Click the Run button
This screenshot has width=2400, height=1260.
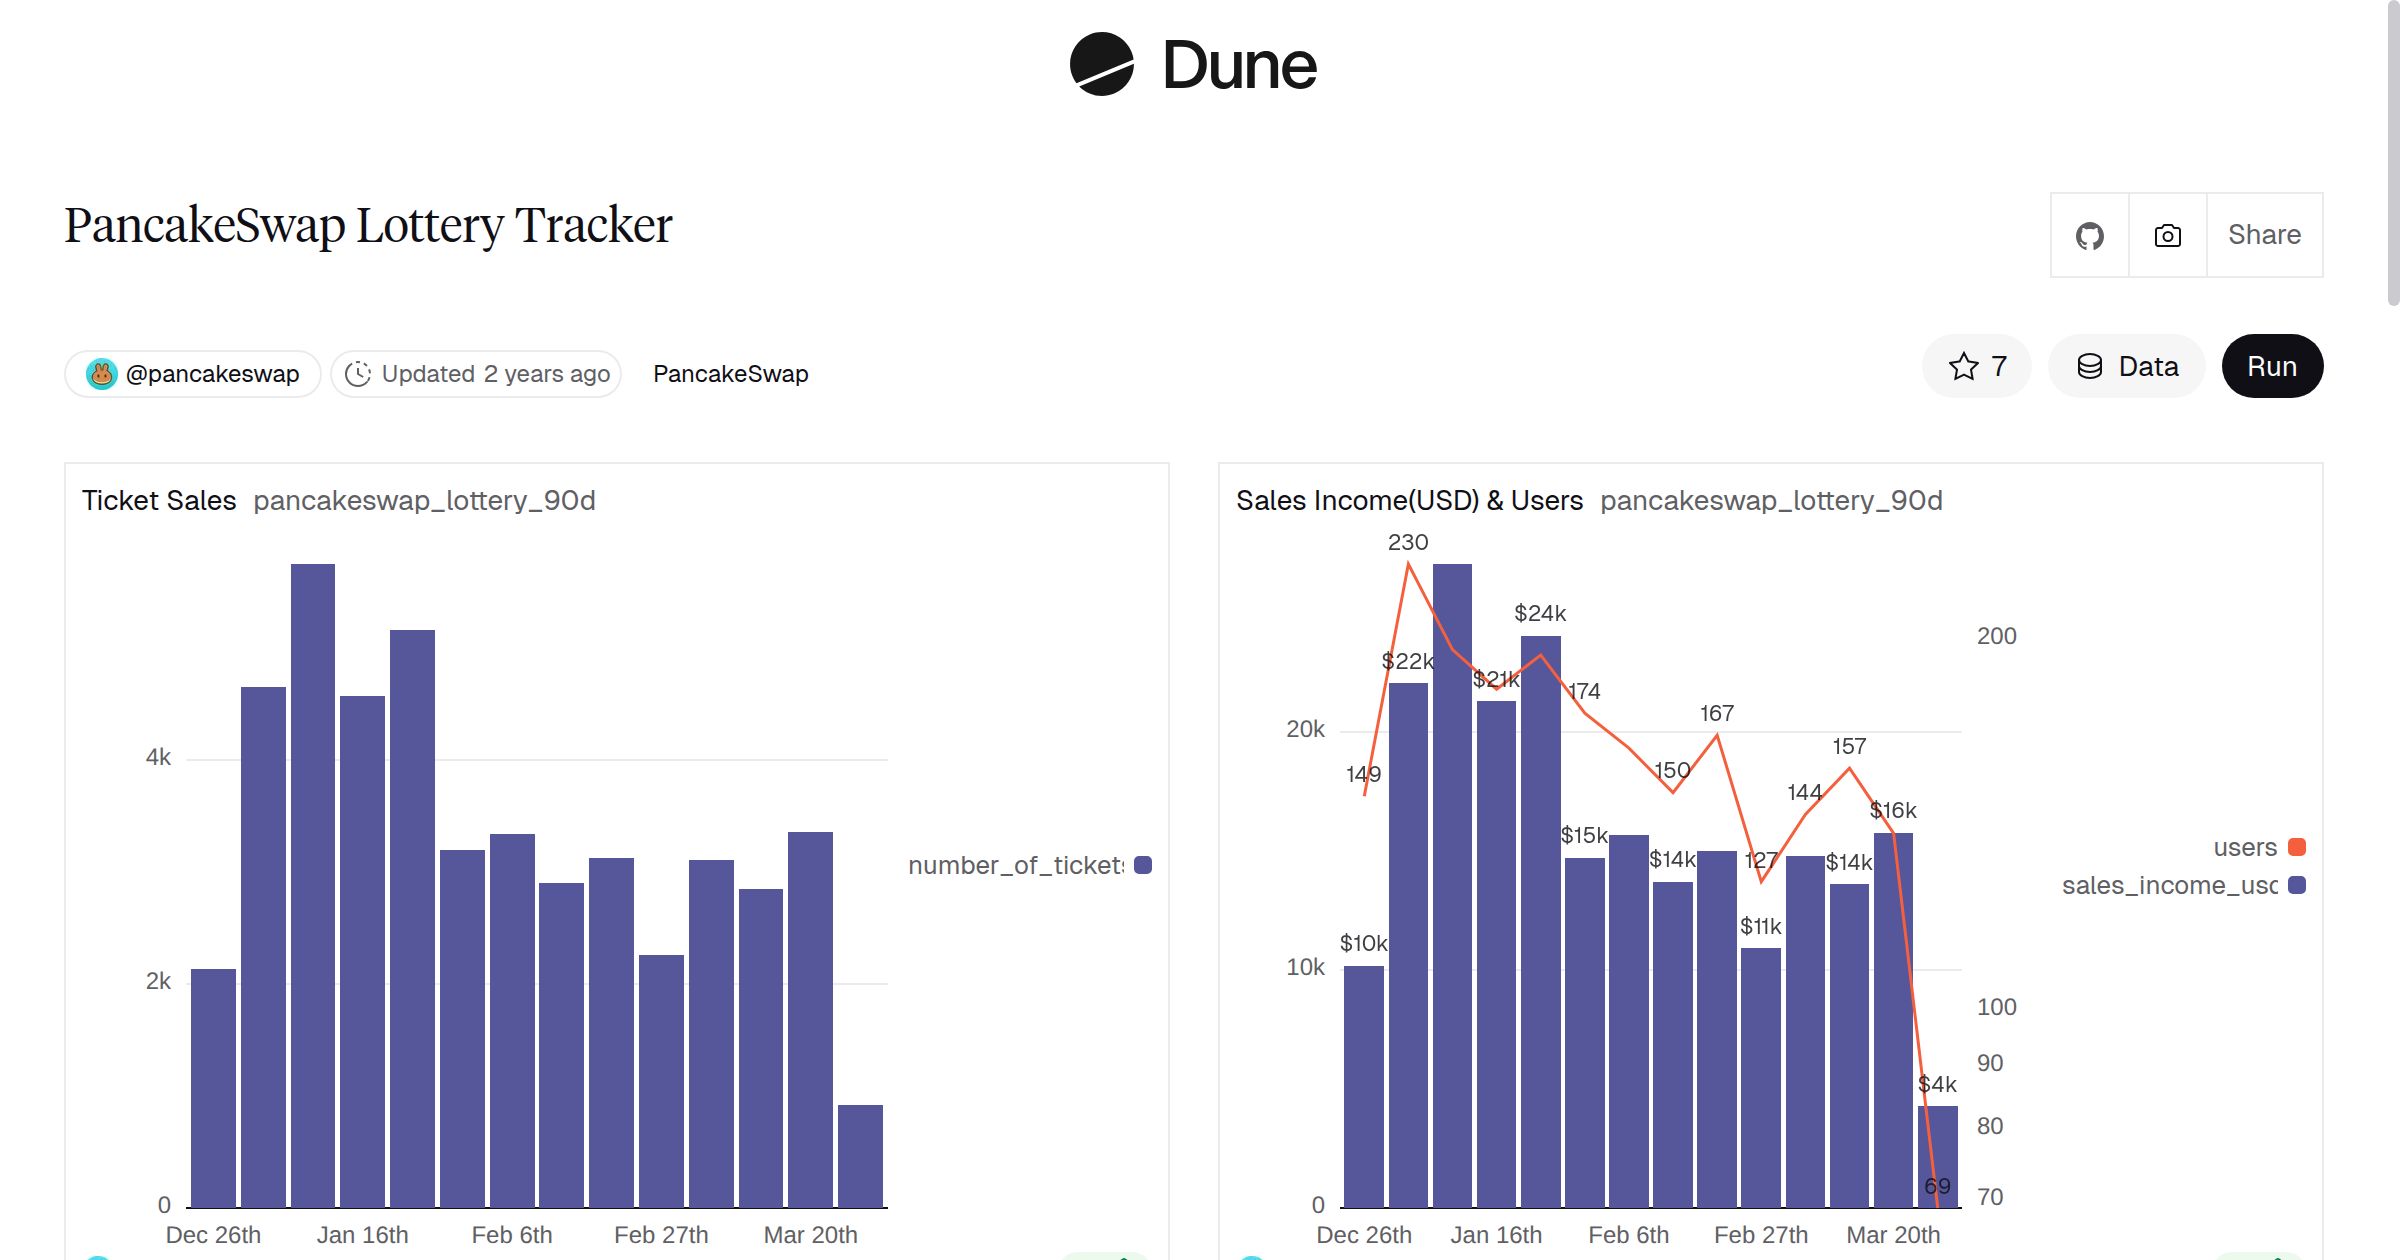tap(2272, 366)
